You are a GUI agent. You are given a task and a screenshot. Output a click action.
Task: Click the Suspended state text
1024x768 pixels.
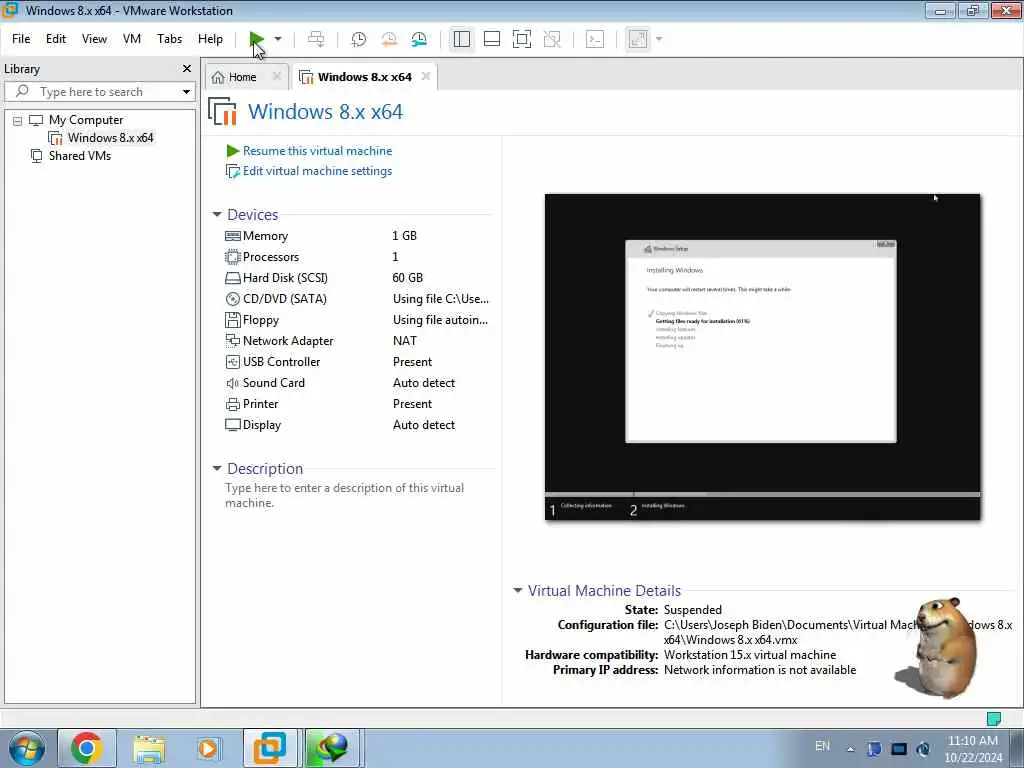(x=692, y=610)
